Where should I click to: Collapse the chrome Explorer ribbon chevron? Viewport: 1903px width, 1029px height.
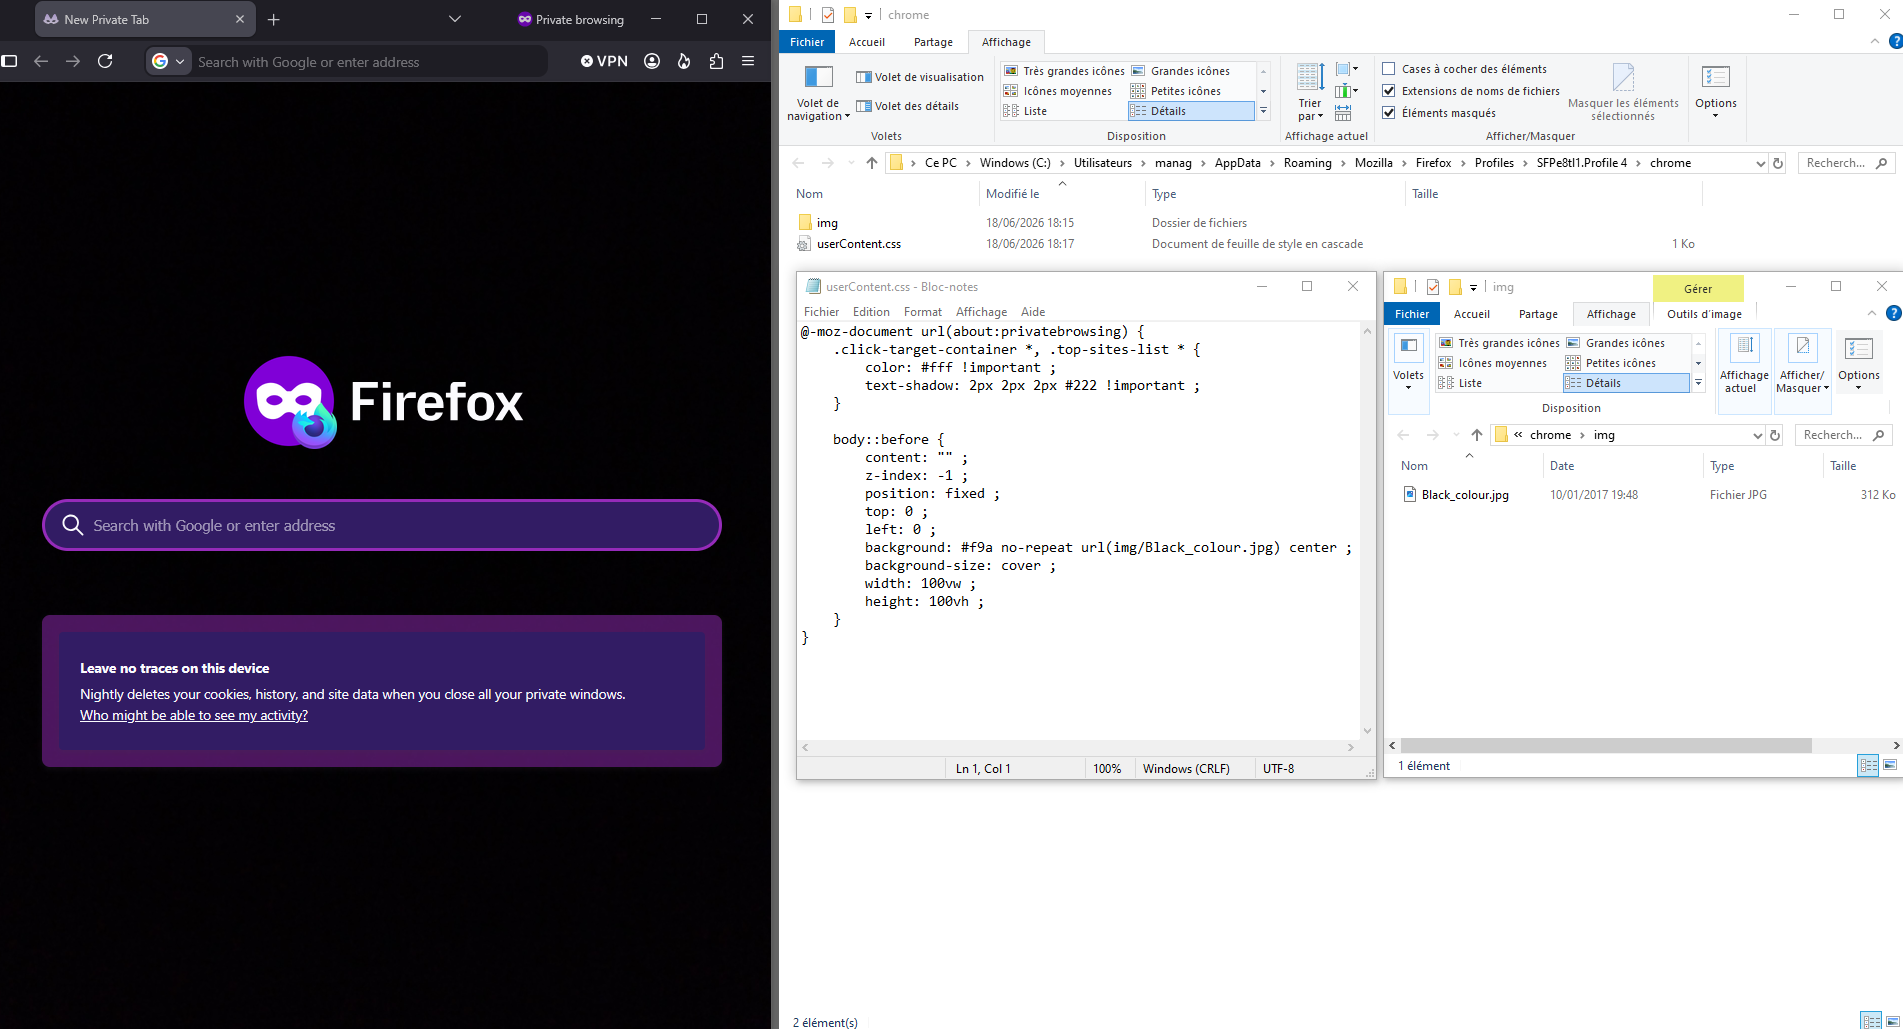coord(1875,42)
